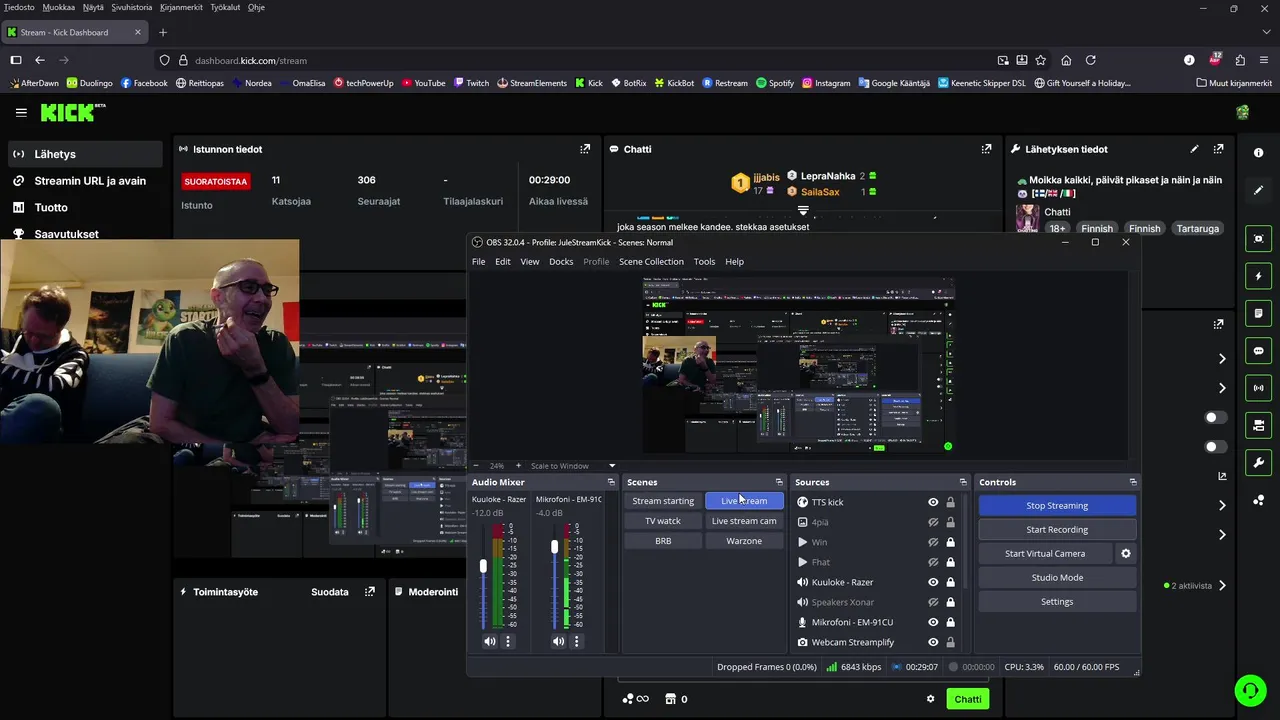Image resolution: width=1280 pixels, height=720 pixels.
Task: Show the Speakers Xonar source
Action: click(933, 602)
